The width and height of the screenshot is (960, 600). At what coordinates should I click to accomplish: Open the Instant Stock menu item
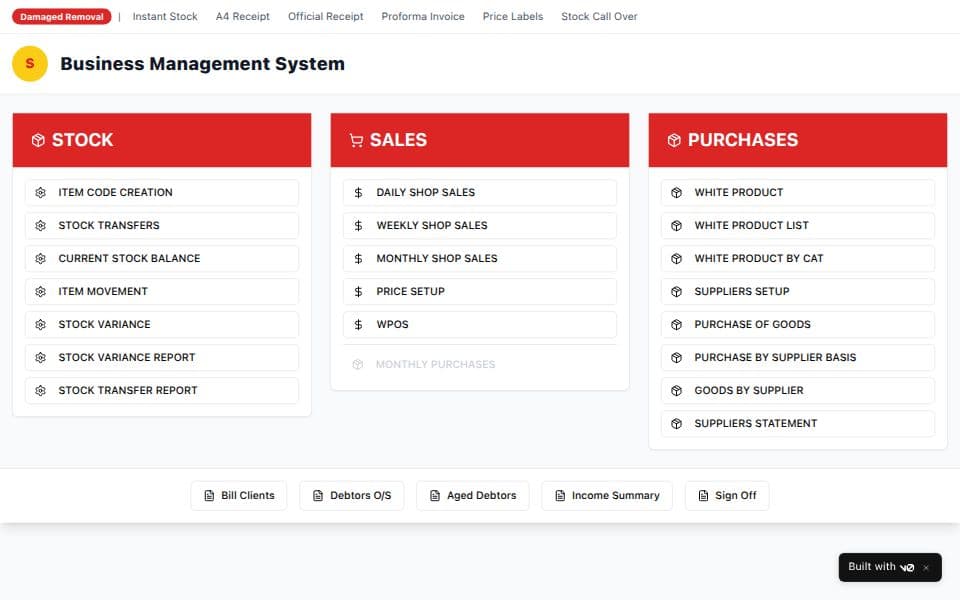[165, 16]
